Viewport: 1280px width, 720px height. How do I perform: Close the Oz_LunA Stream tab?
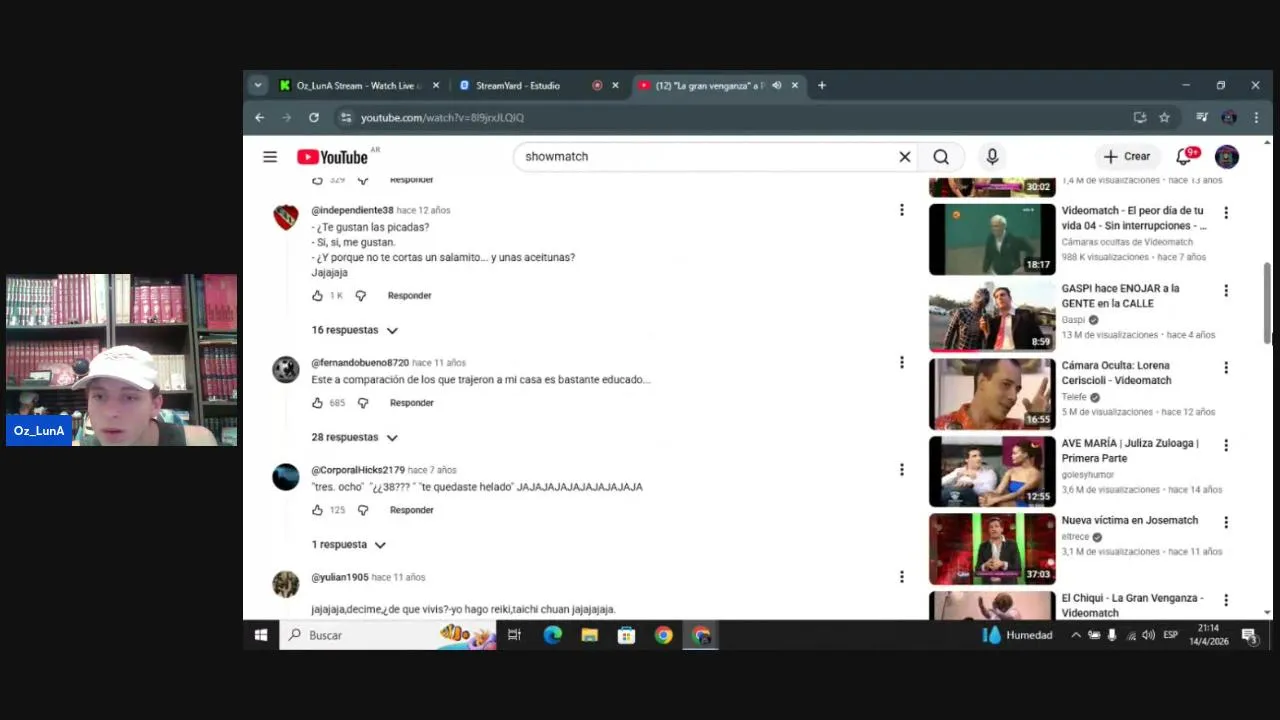point(436,86)
